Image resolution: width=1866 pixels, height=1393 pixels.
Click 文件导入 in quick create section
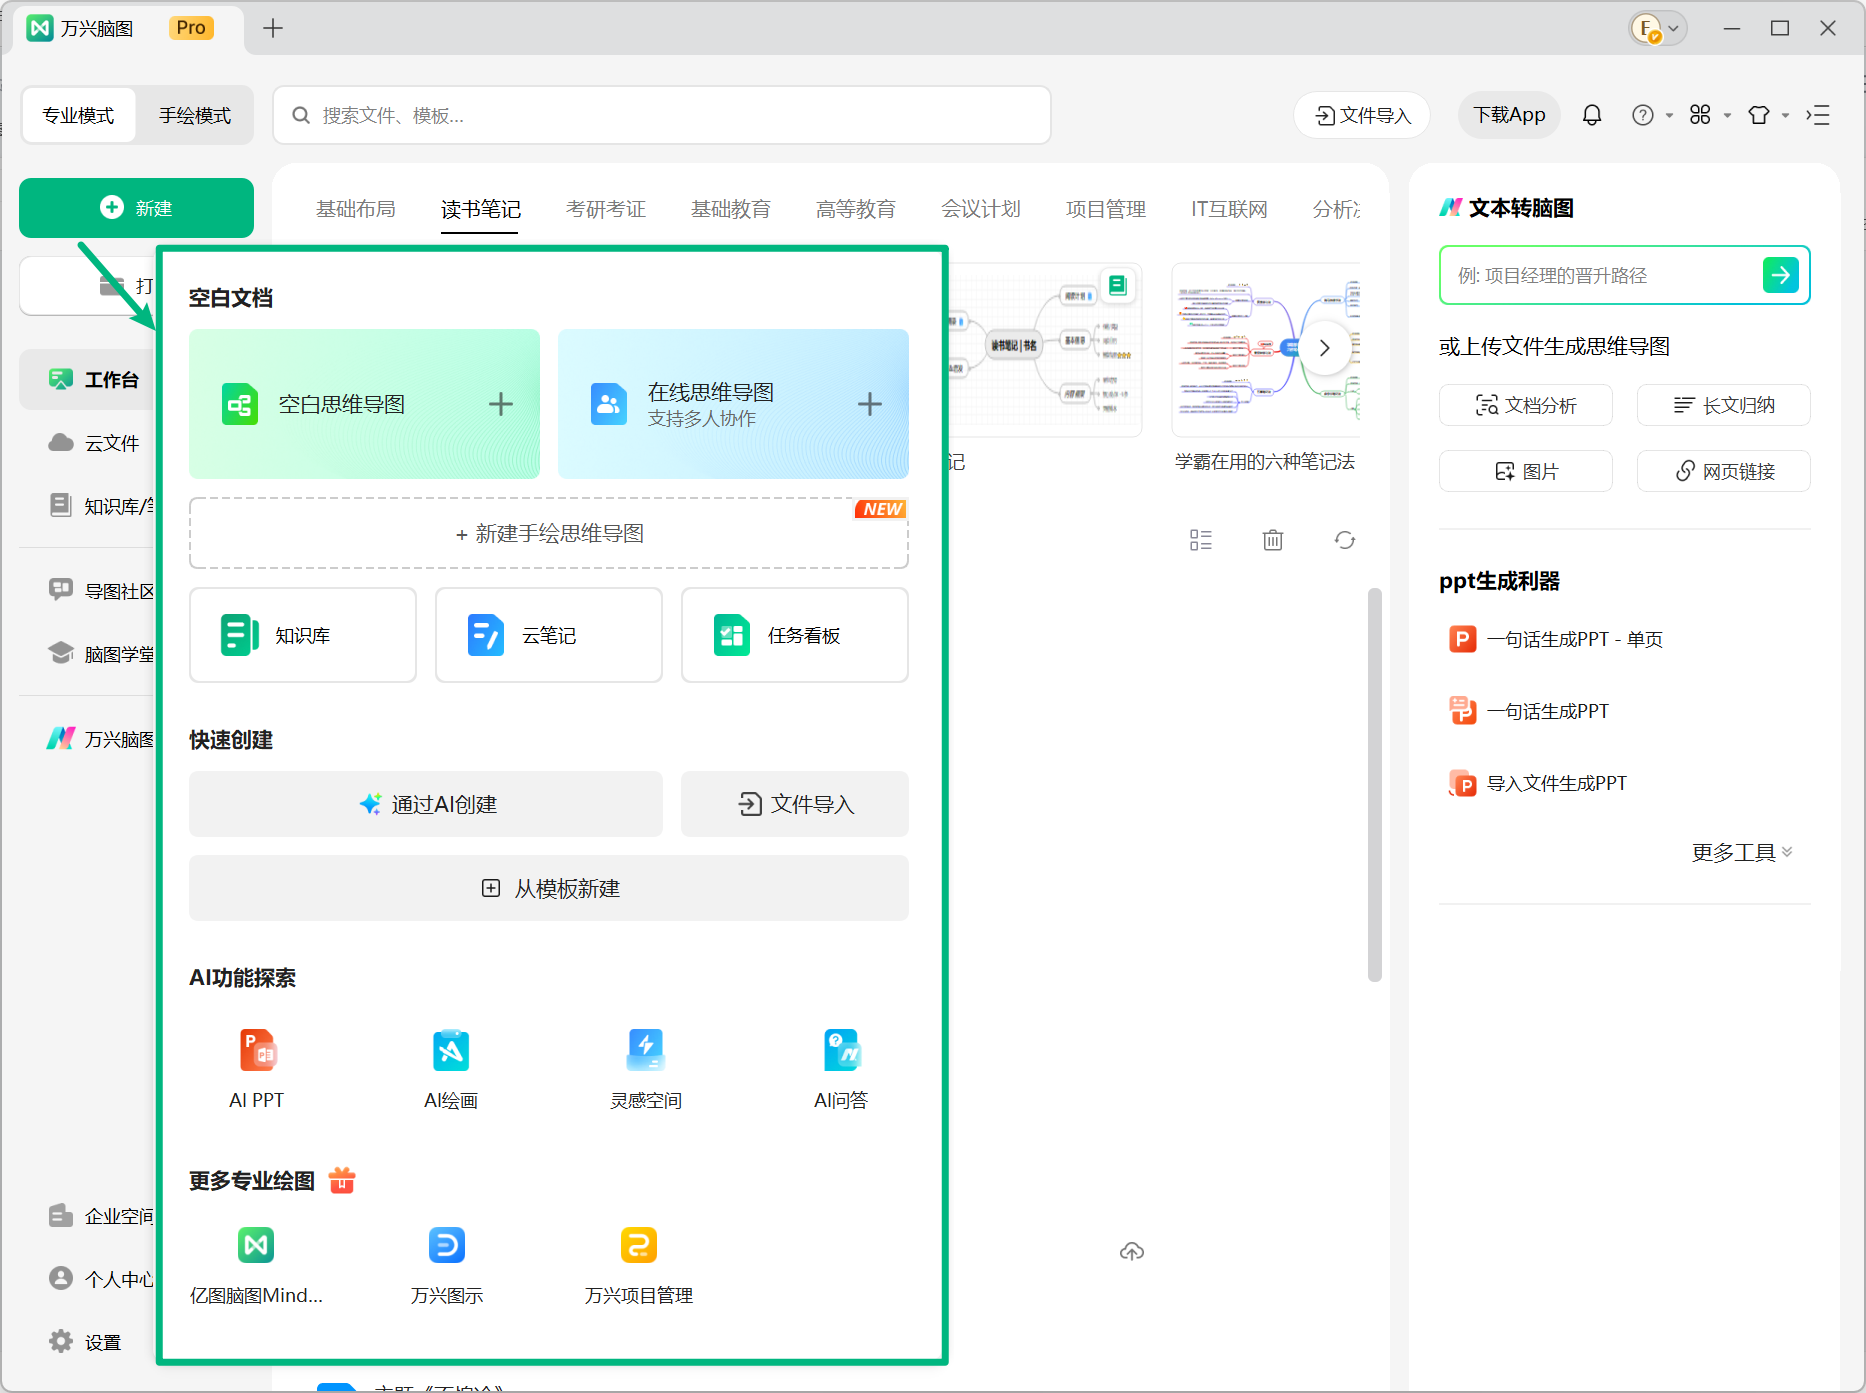tap(795, 804)
